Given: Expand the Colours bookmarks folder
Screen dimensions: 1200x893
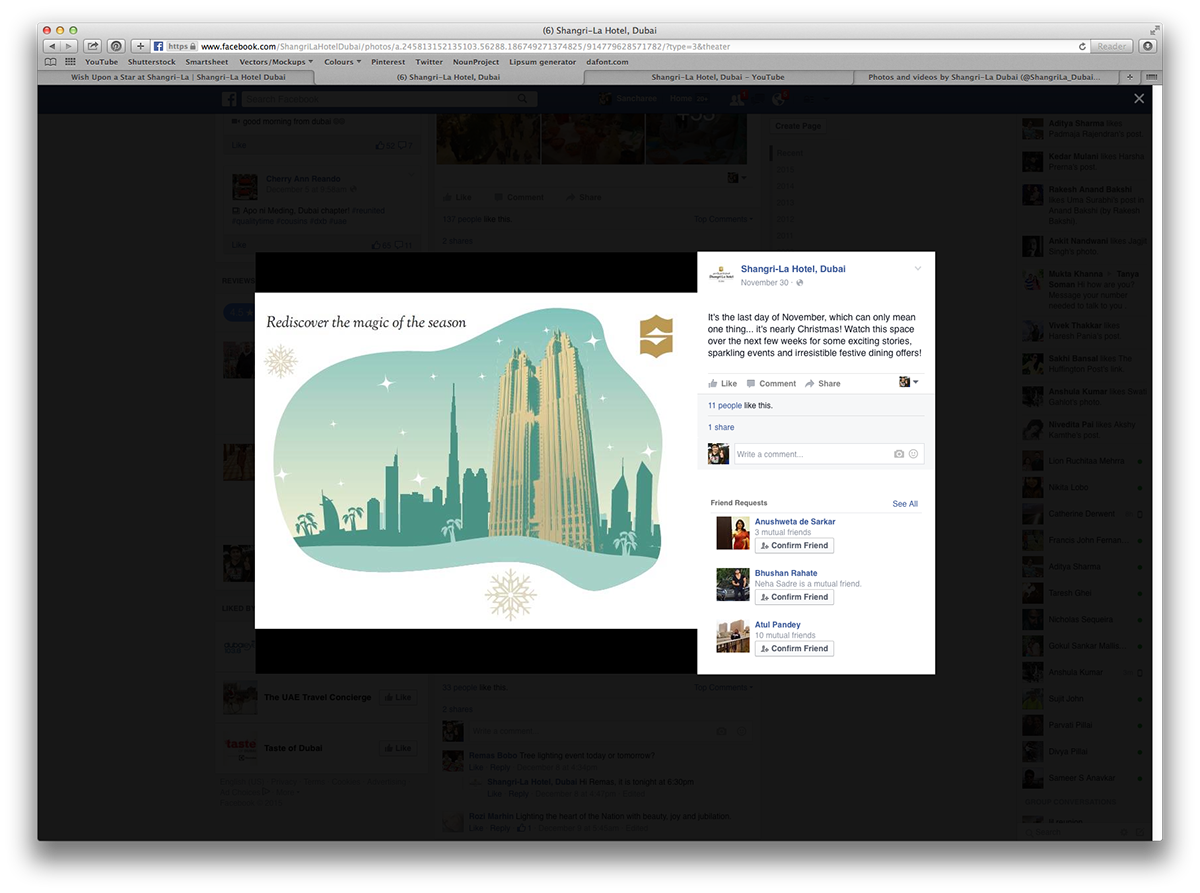Looking at the screenshot, I should pos(342,62).
